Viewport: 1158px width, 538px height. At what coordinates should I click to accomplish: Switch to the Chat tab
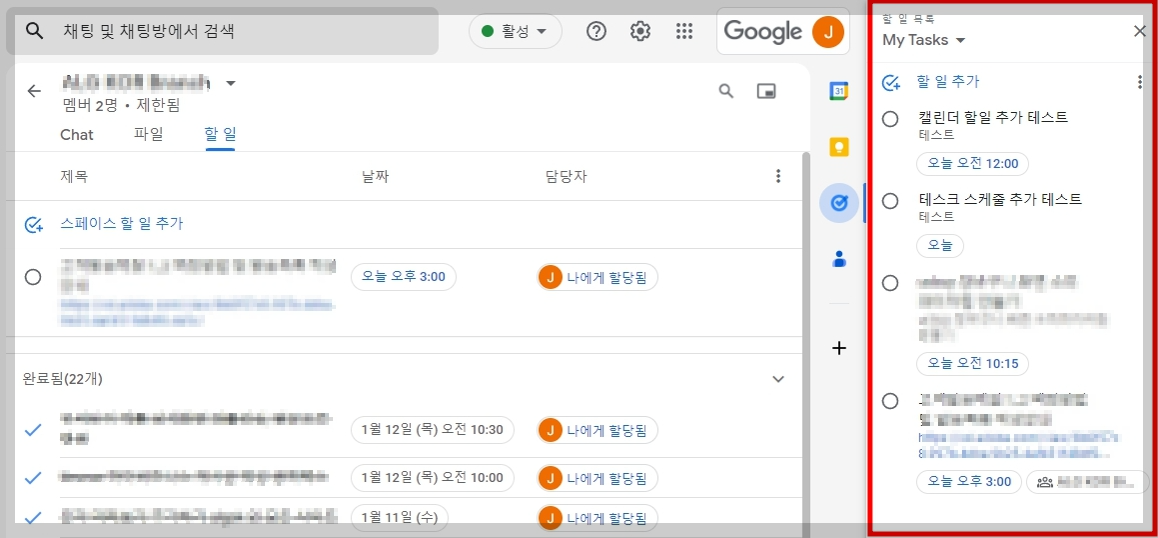[x=77, y=134]
